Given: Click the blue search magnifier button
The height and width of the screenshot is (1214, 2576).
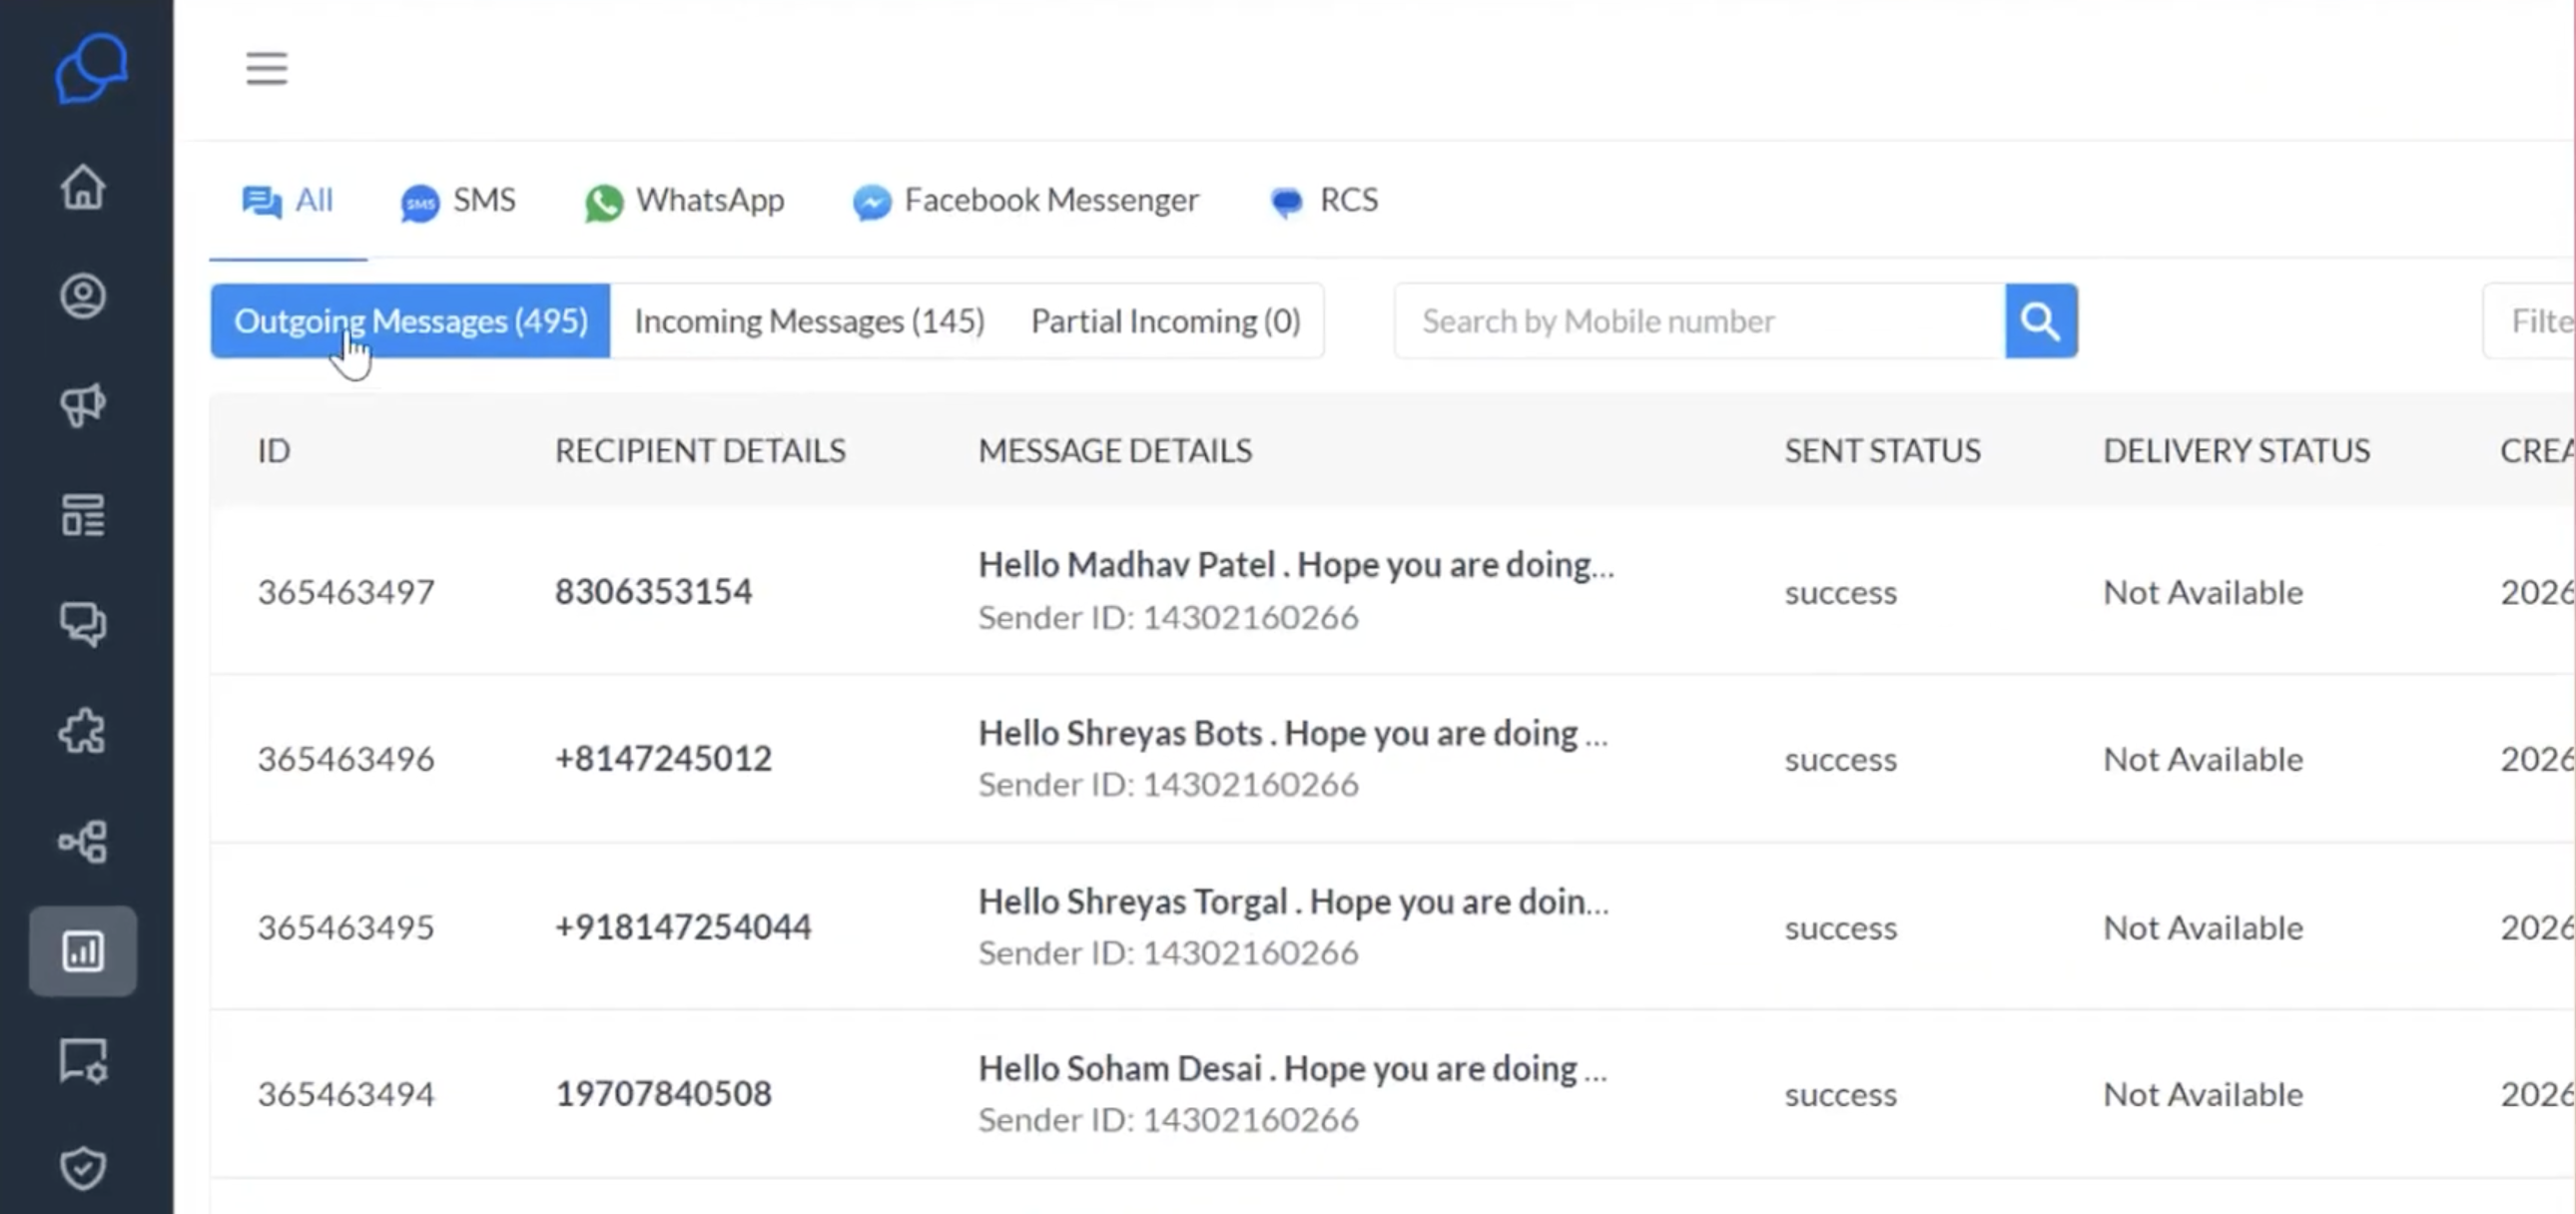Looking at the screenshot, I should click(2041, 321).
